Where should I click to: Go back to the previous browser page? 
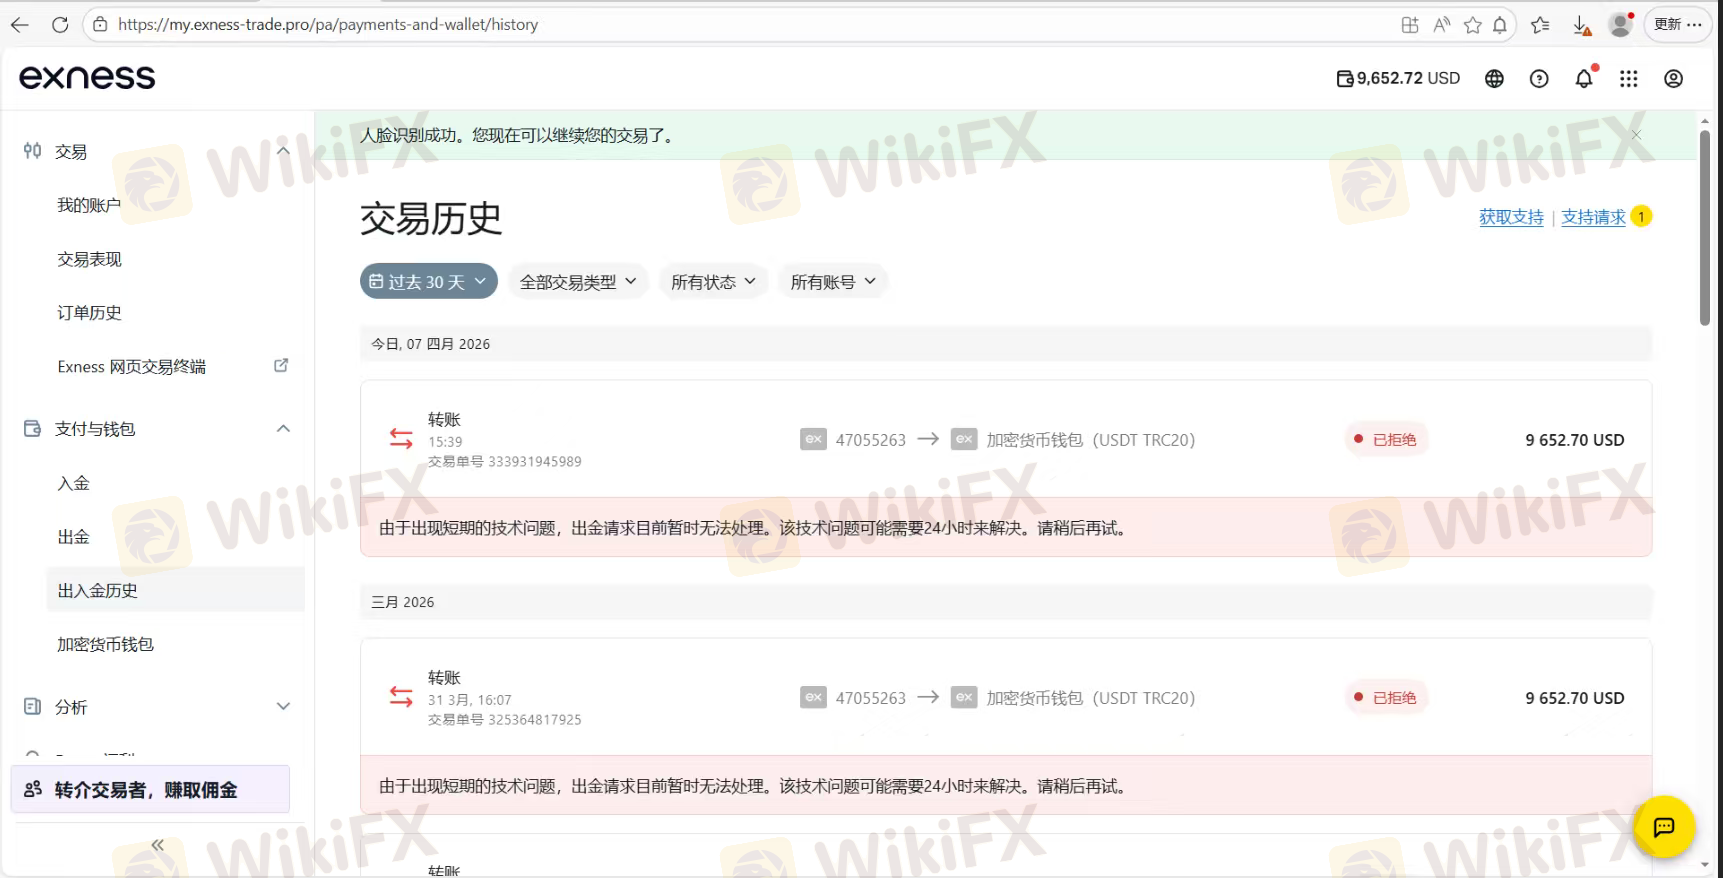click(x=19, y=25)
